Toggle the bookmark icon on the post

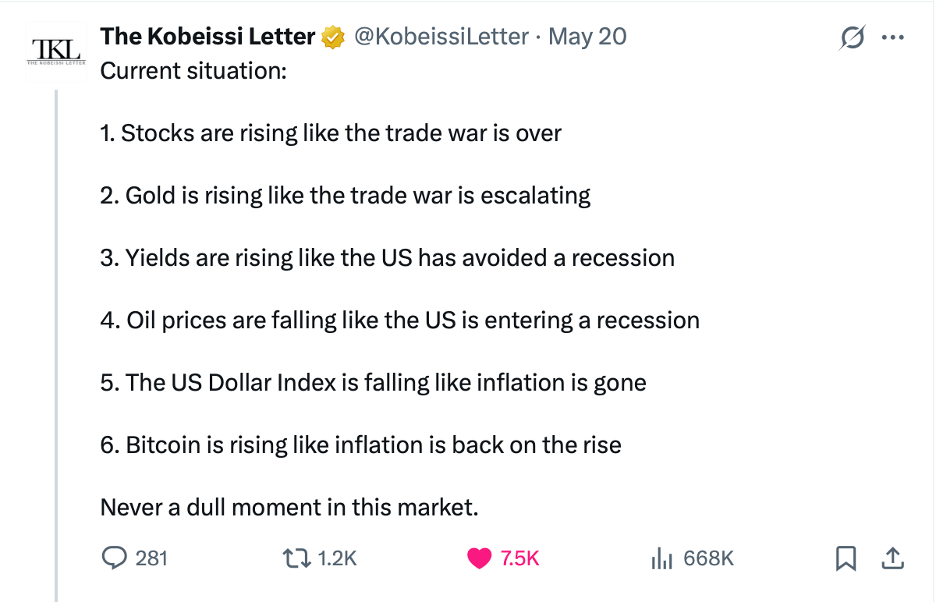click(x=846, y=558)
